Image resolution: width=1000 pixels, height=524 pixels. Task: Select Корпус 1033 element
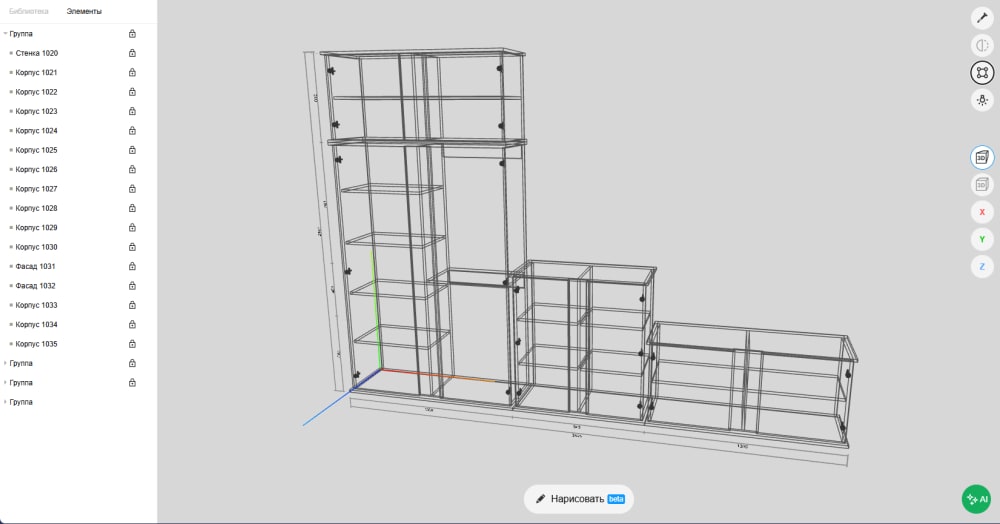click(36, 305)
